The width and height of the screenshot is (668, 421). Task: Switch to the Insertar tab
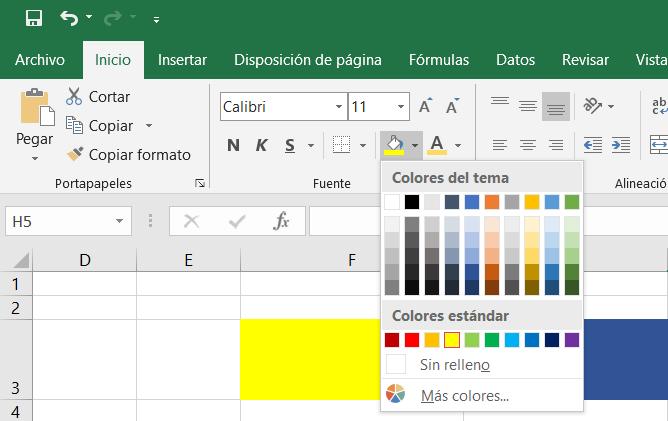pos(182,59)
